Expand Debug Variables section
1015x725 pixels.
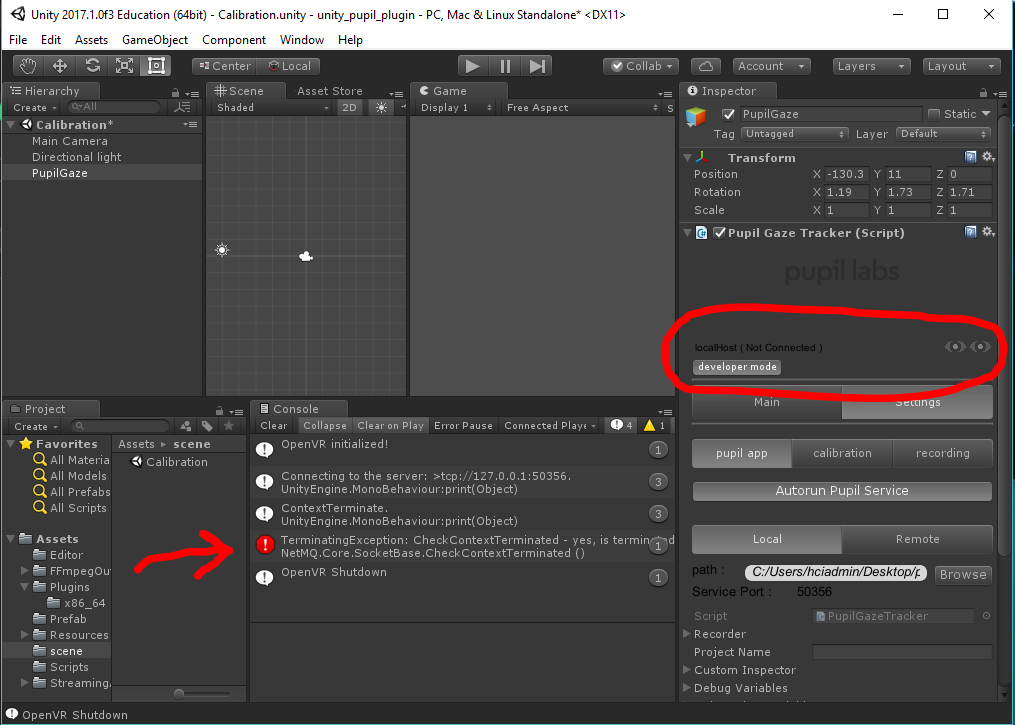point(687,687)
